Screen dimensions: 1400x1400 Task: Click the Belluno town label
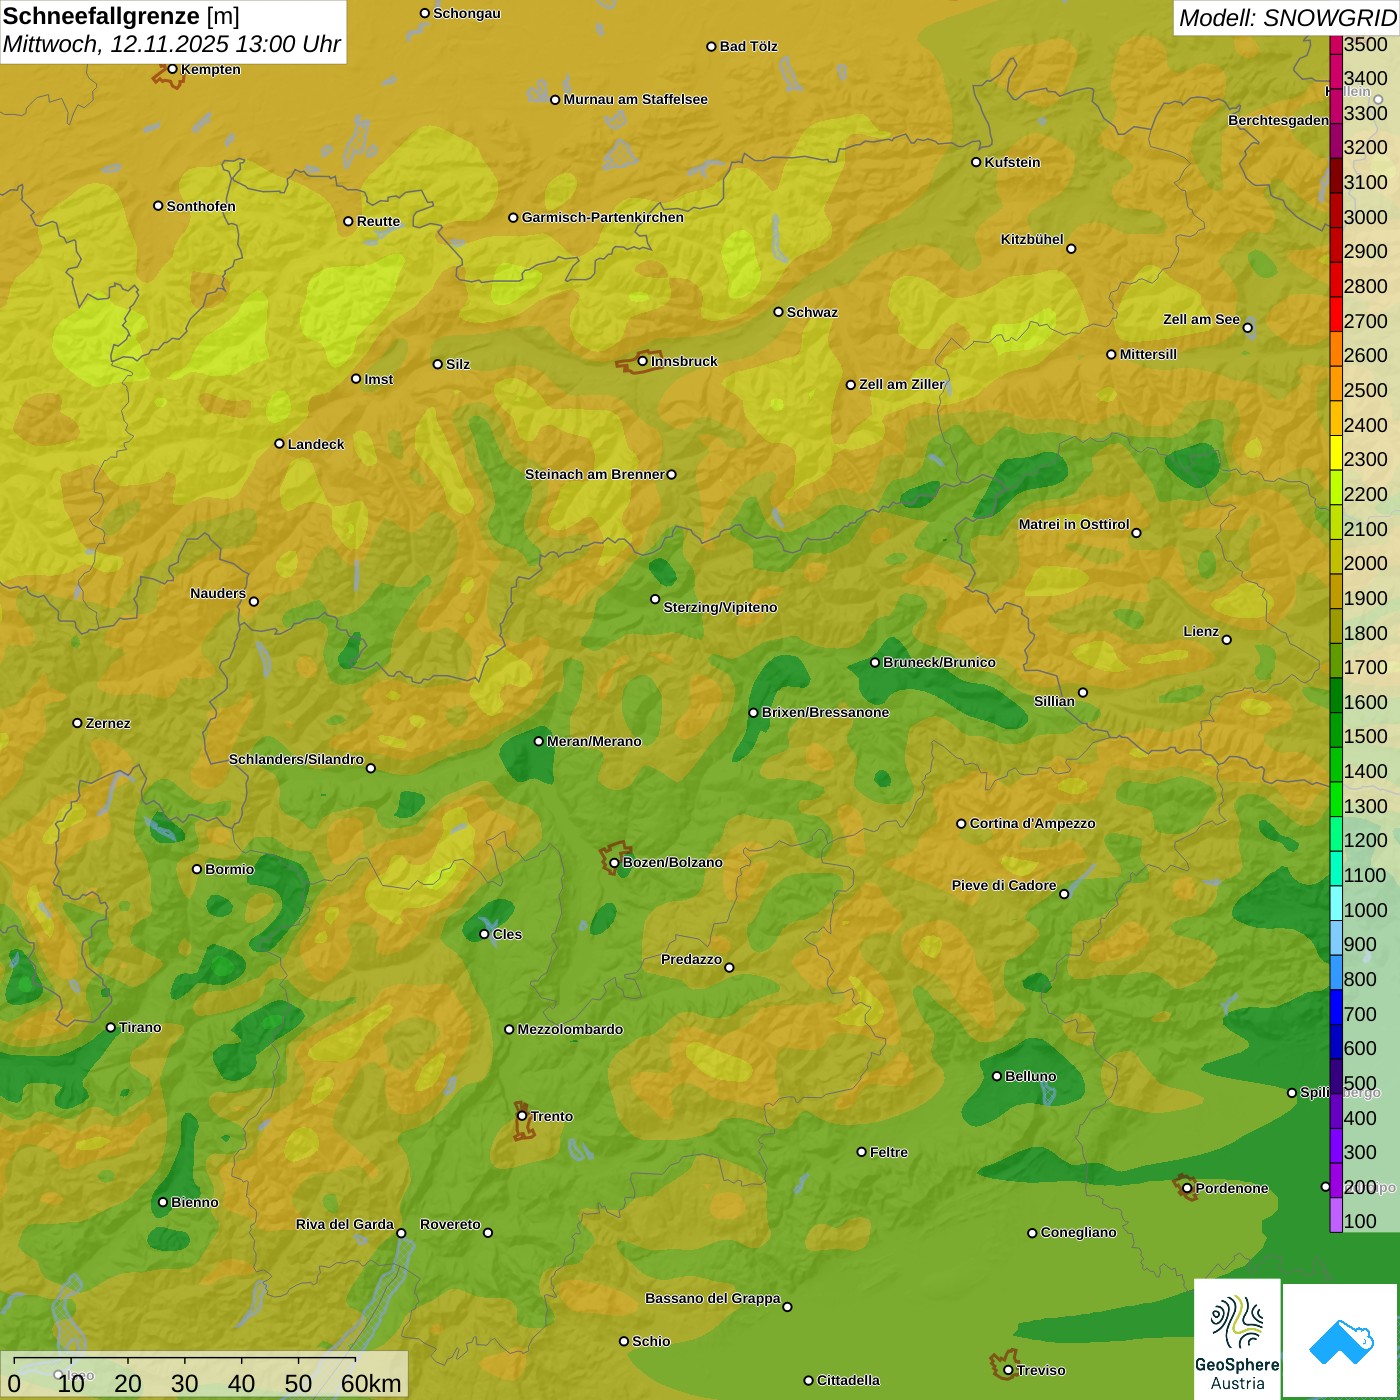point(1030,1076)
